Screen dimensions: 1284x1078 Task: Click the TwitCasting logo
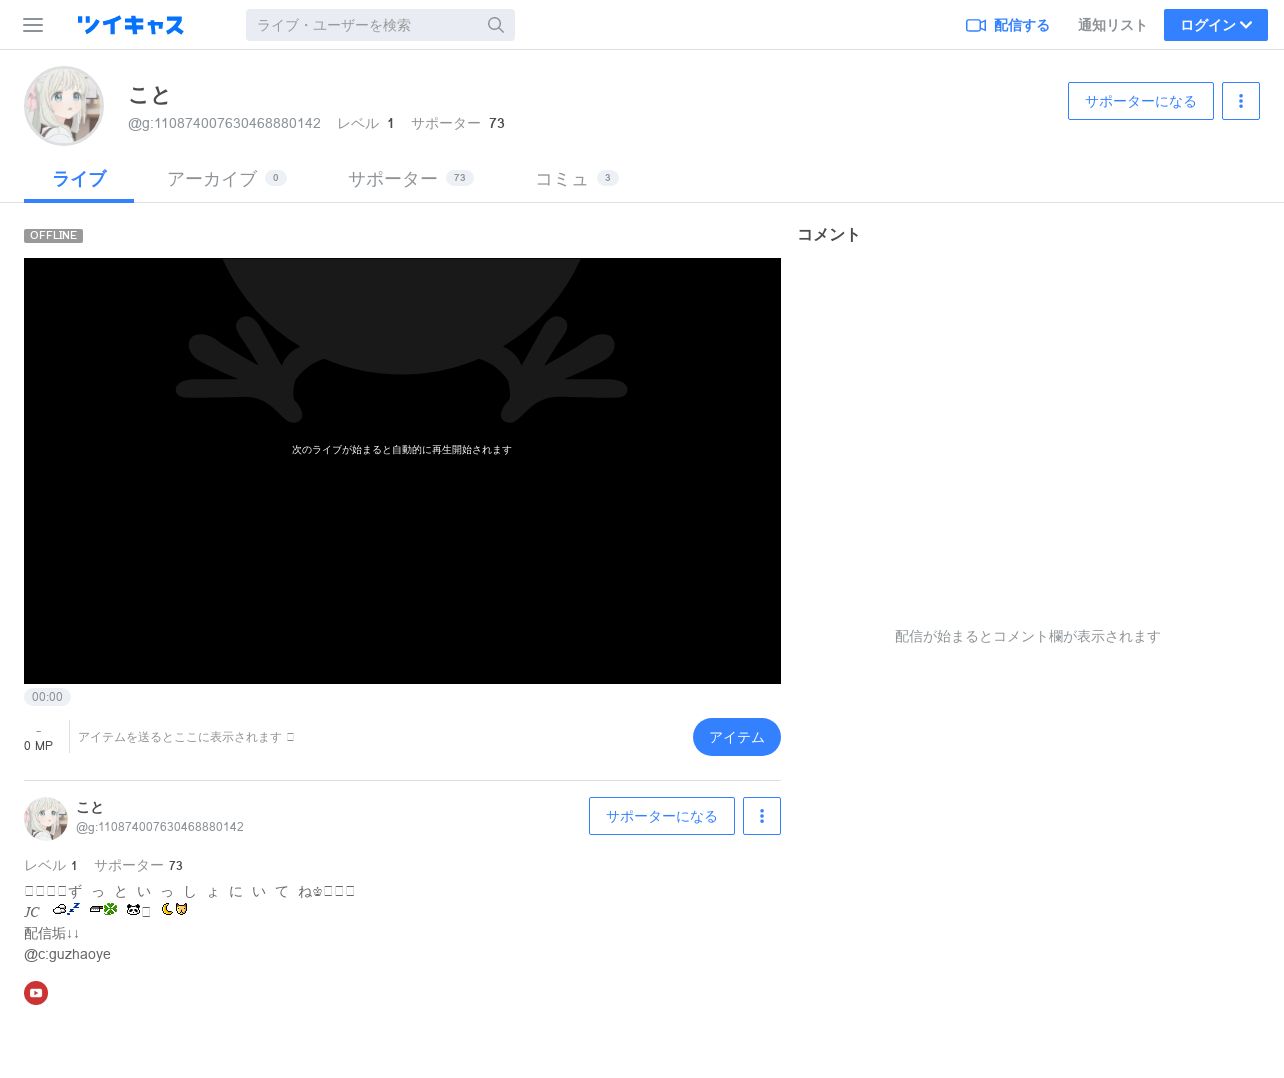pos(130,25)
